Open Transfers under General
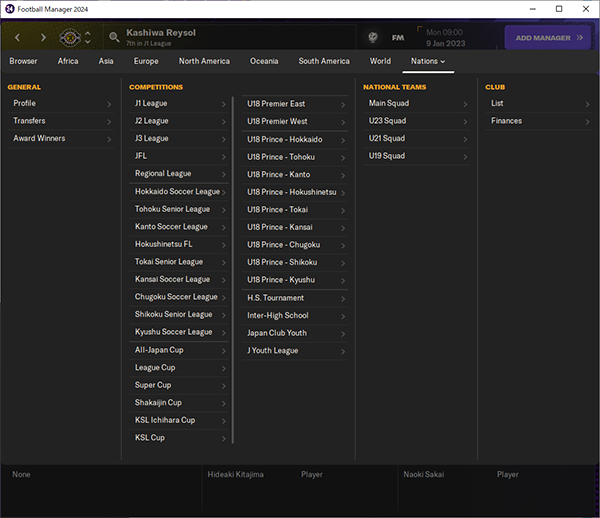 (61, 121)
